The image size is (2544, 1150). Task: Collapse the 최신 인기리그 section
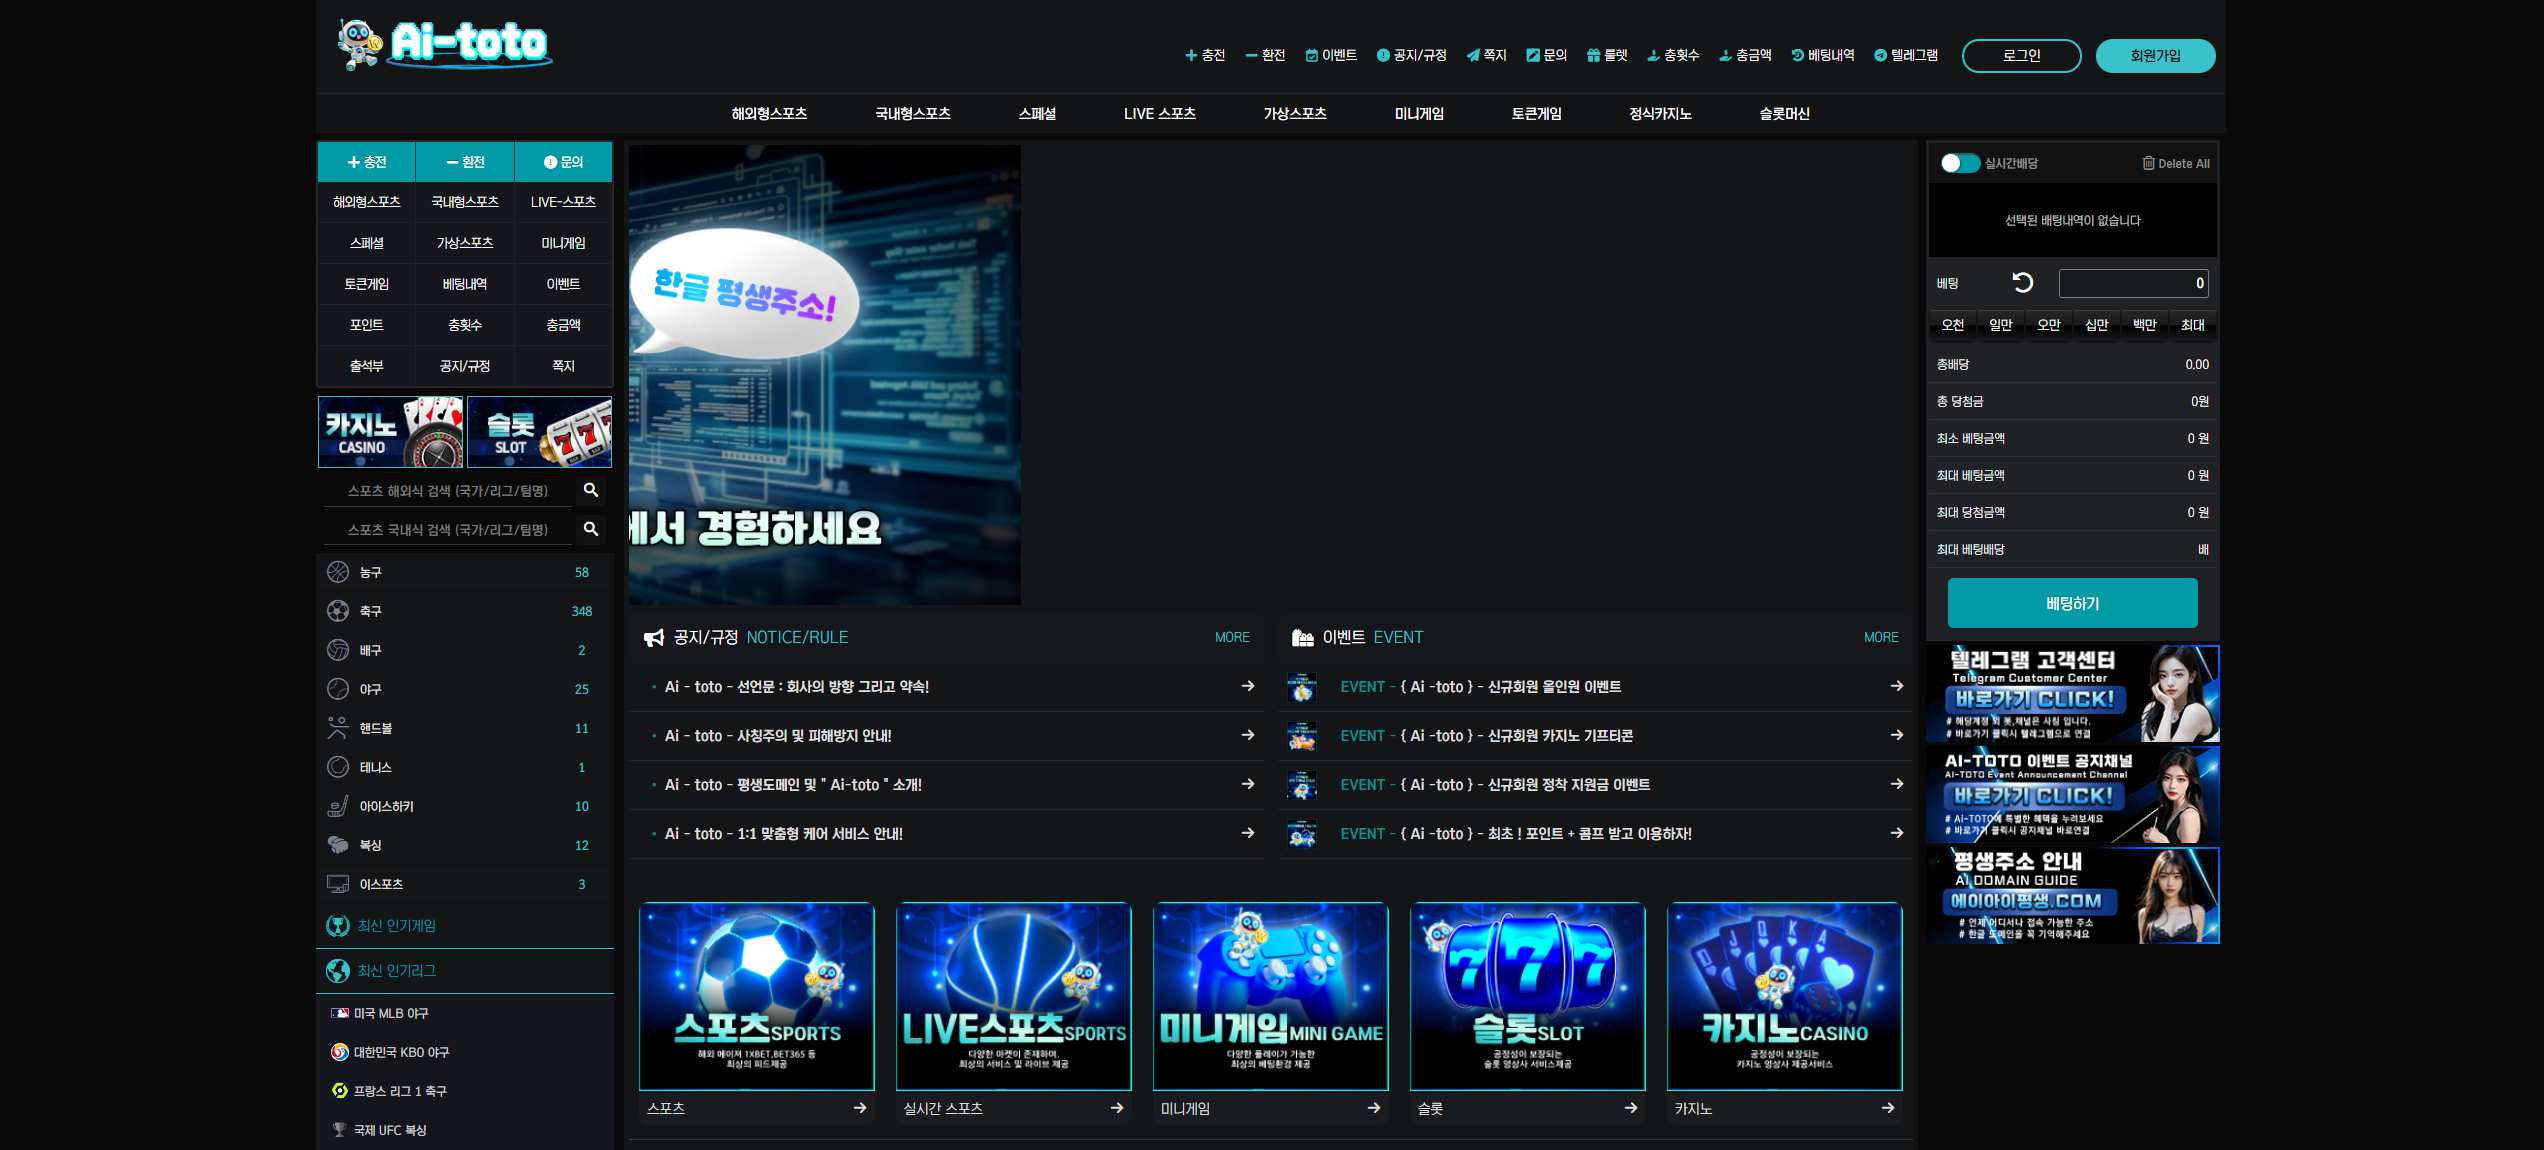click(x=465, y=971)
